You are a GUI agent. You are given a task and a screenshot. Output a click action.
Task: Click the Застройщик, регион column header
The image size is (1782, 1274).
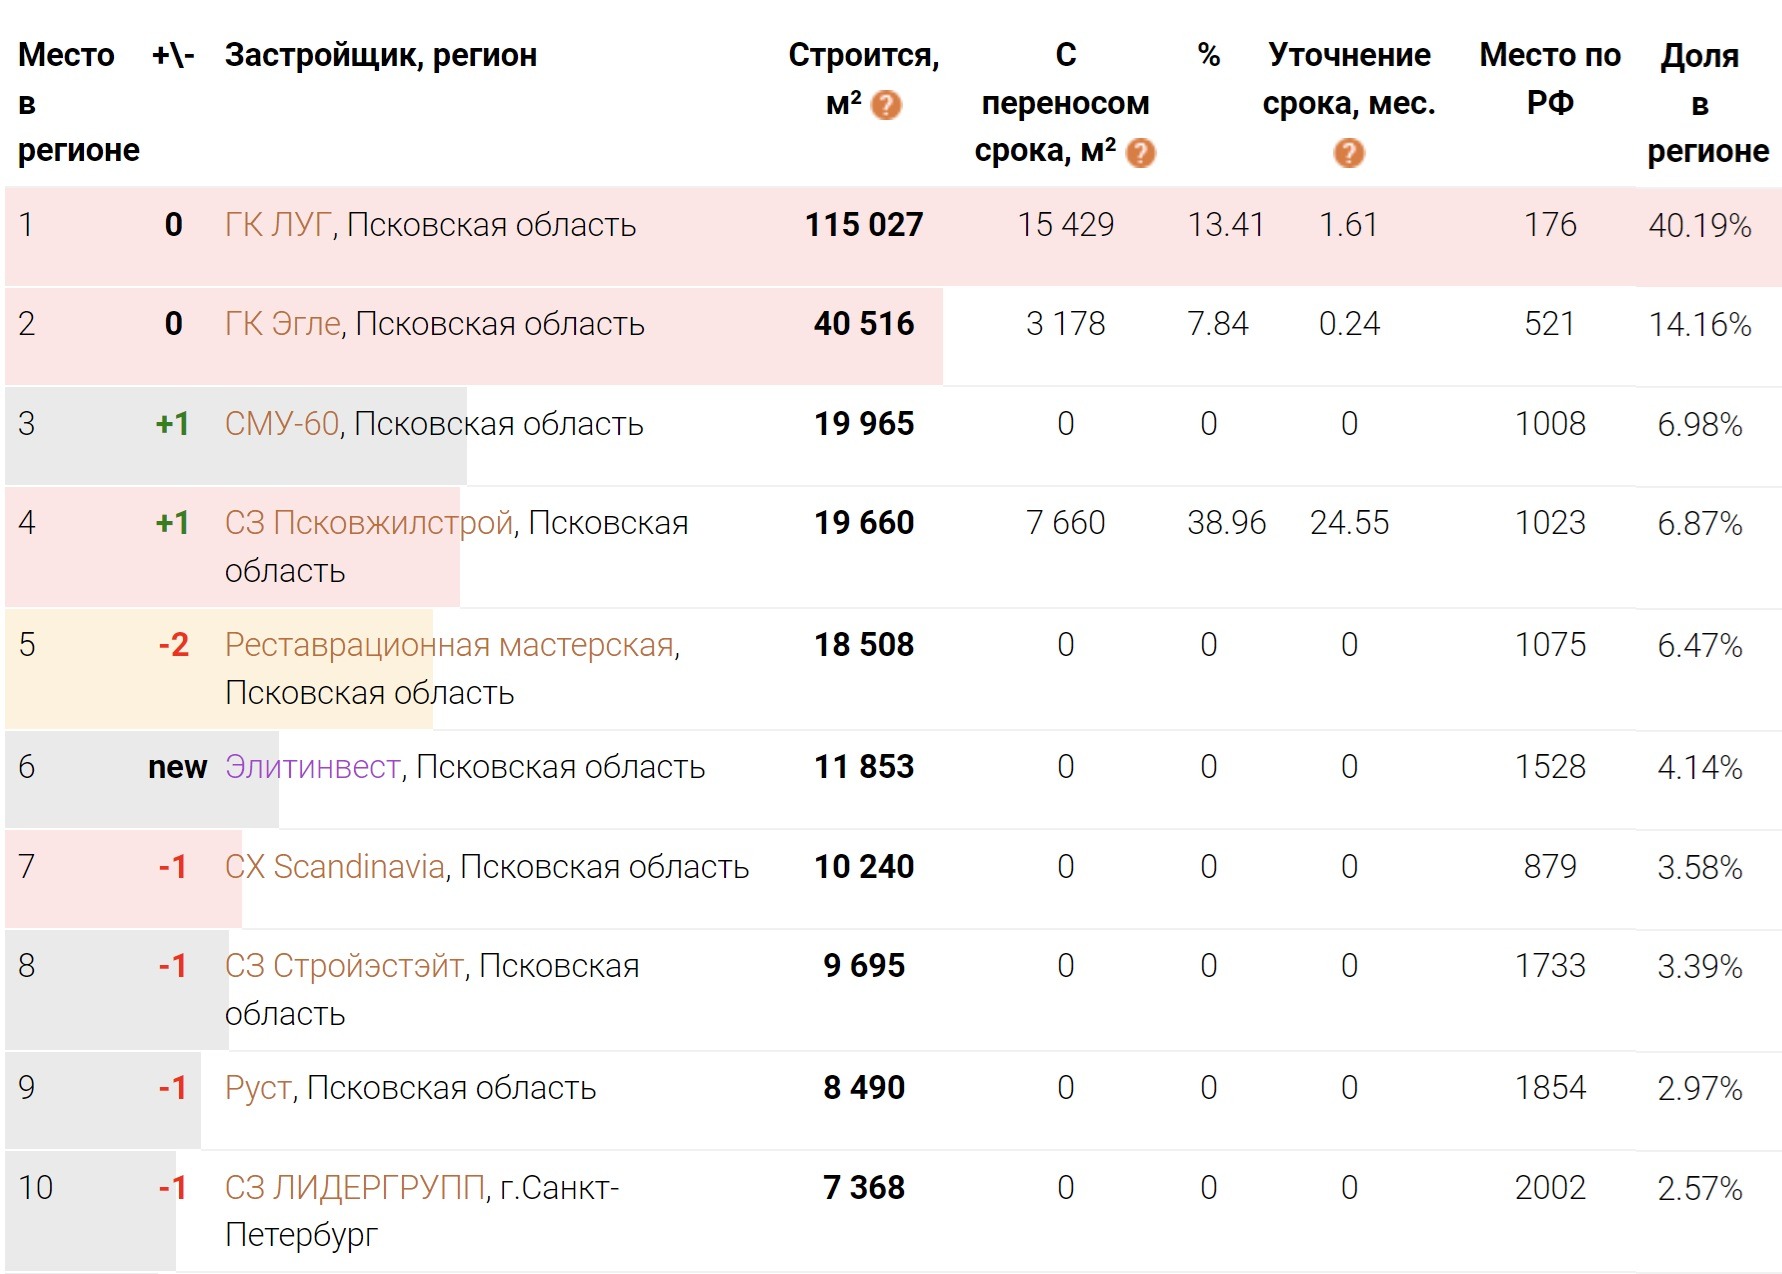(x=380, y=55)
